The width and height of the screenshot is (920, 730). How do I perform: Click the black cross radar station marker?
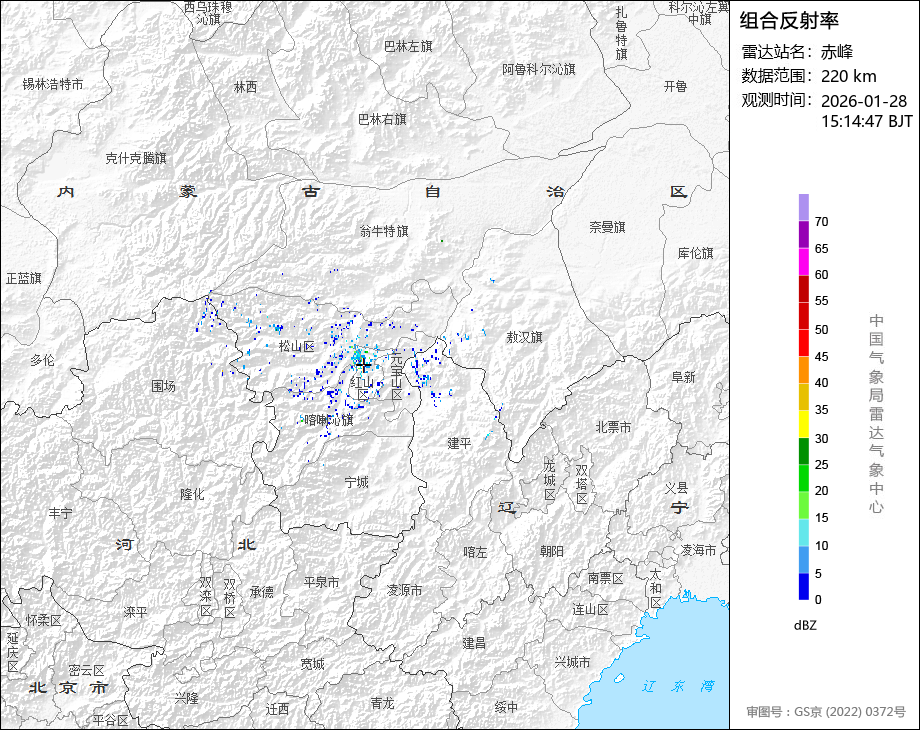(363, 365)
